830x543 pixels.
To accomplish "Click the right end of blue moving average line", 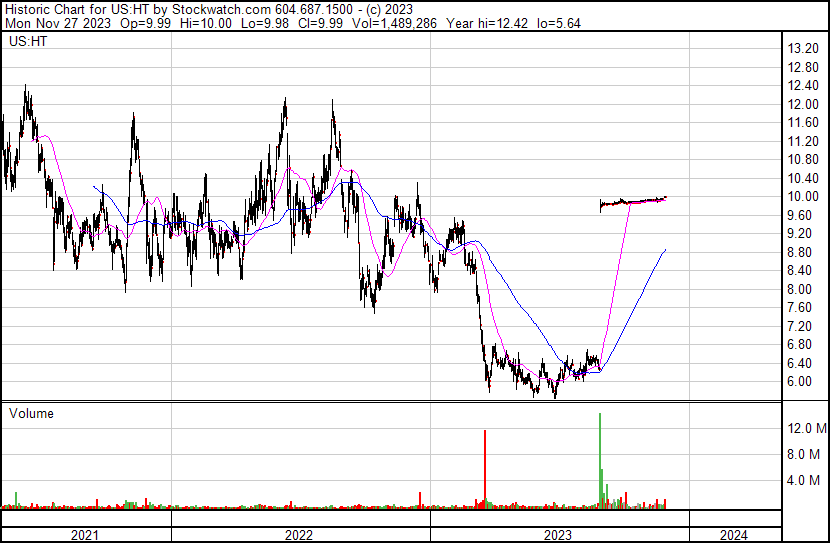I will (x=664, y=250).
